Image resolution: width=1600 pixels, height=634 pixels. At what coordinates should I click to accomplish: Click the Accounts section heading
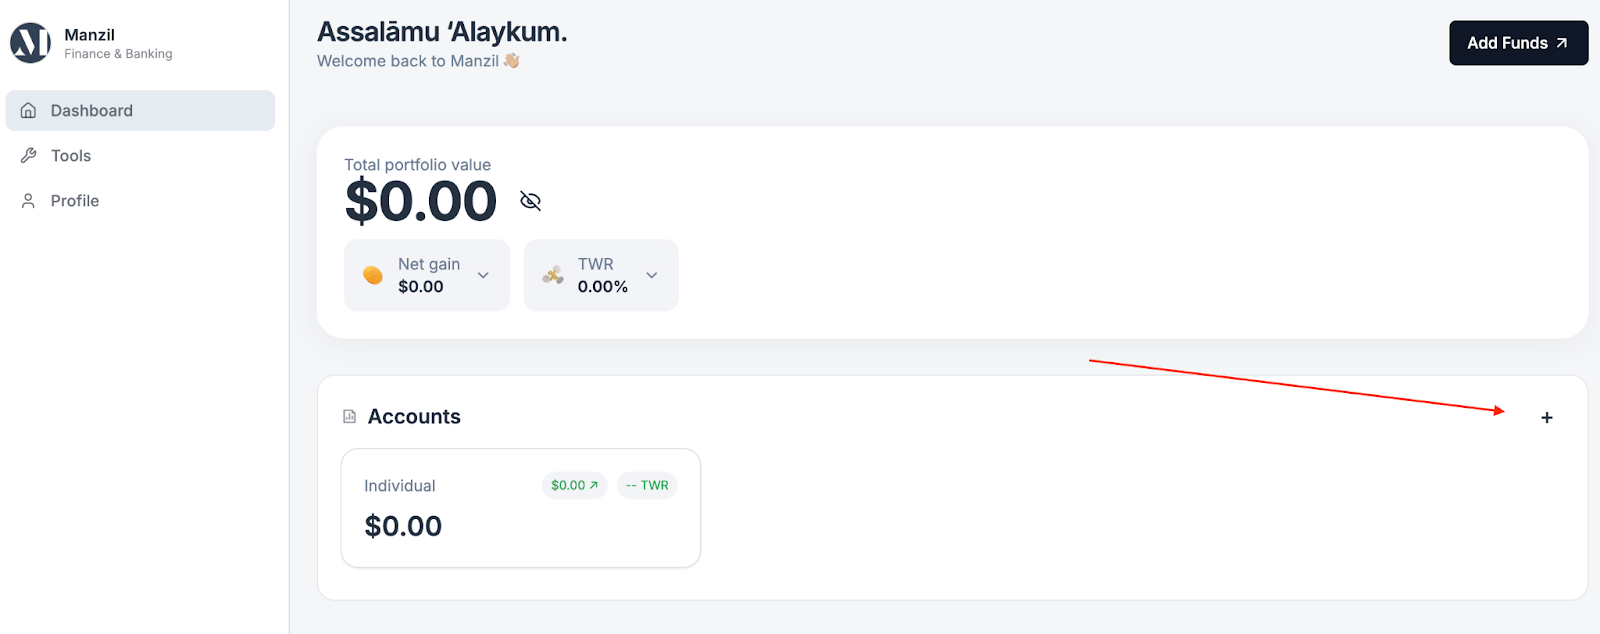414,417
